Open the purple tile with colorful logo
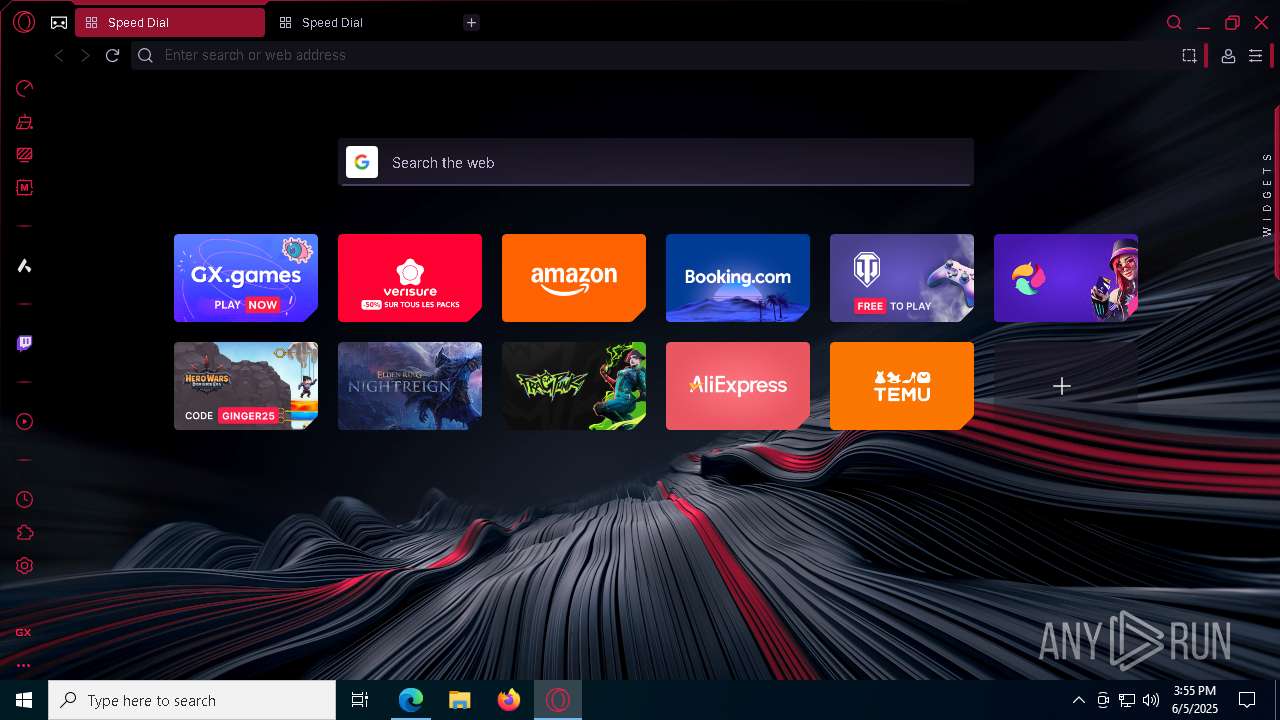Screen dimensions: 1280x720 tap(1066, 278)
